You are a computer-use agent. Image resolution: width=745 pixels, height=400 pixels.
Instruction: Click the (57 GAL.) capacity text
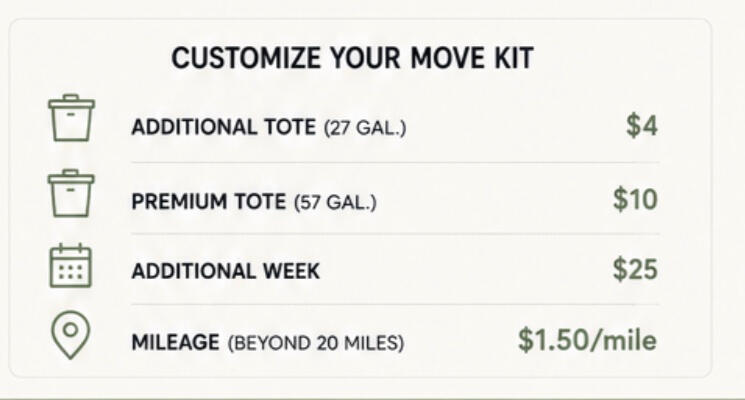click(335, 203)
